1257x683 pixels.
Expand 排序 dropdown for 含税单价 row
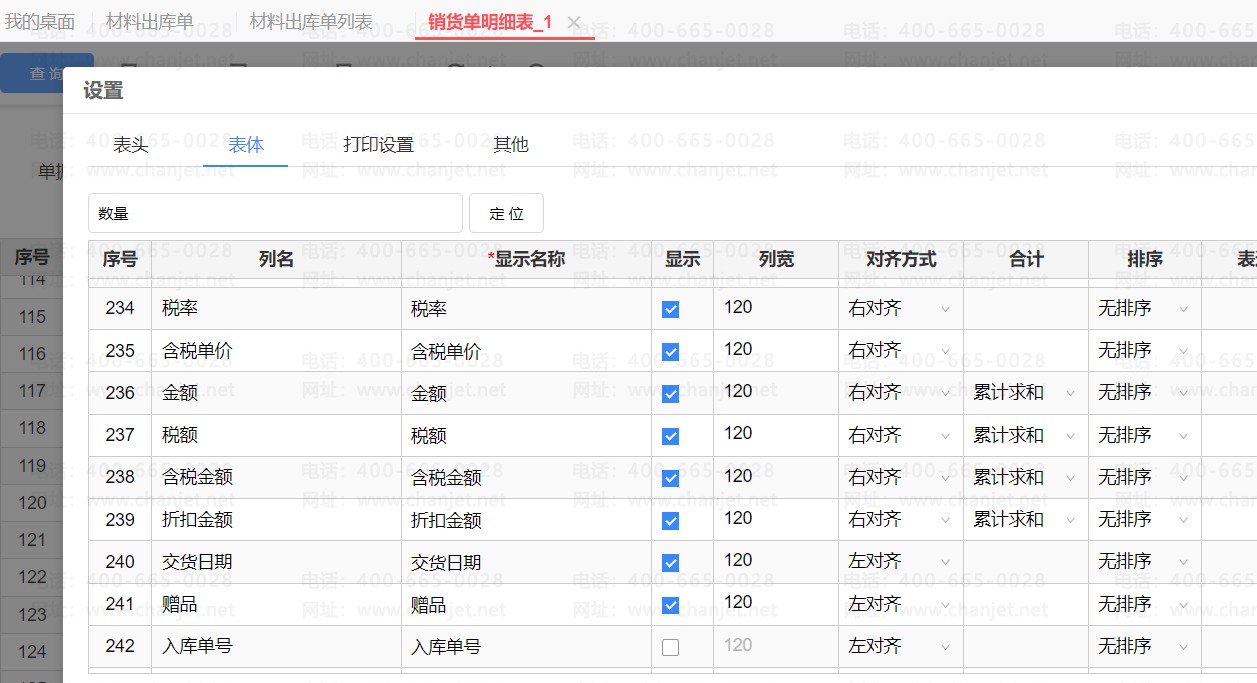1143,351
